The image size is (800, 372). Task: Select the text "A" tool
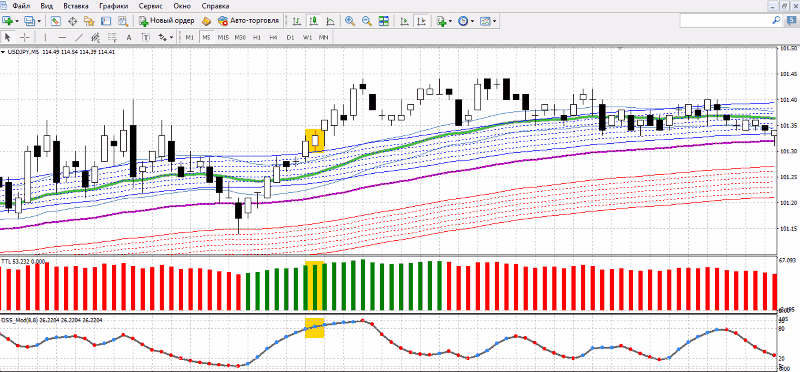(x=129, y=37)
